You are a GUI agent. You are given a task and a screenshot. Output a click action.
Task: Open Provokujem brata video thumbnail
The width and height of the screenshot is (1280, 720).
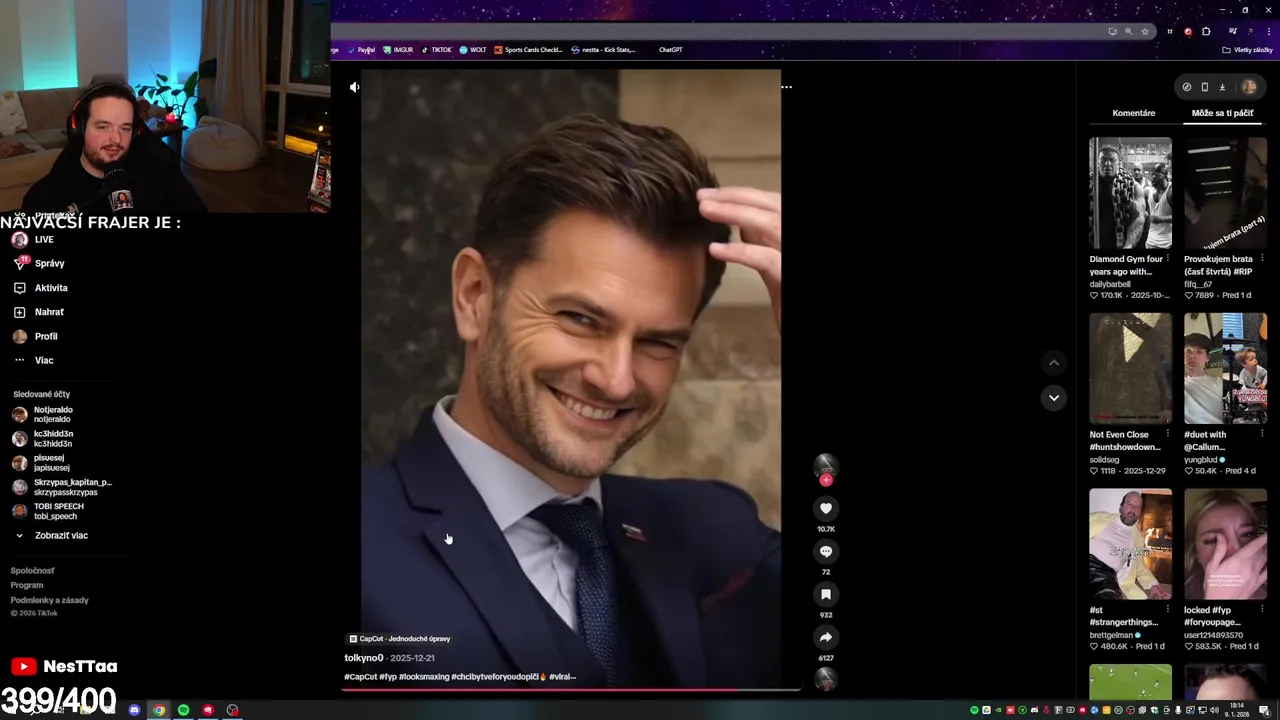click(x=1225, y=193)
